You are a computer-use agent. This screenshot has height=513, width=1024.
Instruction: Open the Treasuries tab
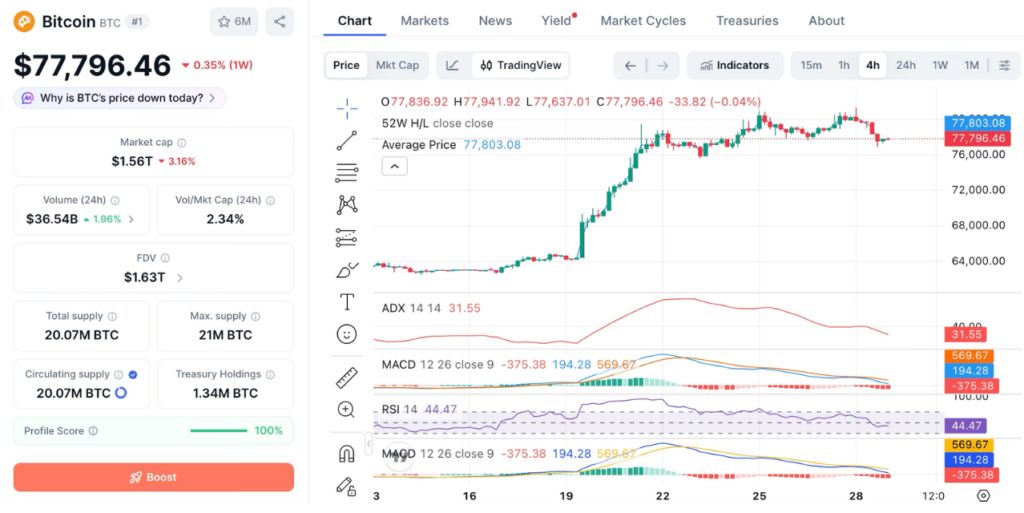(x=747, y=21)
